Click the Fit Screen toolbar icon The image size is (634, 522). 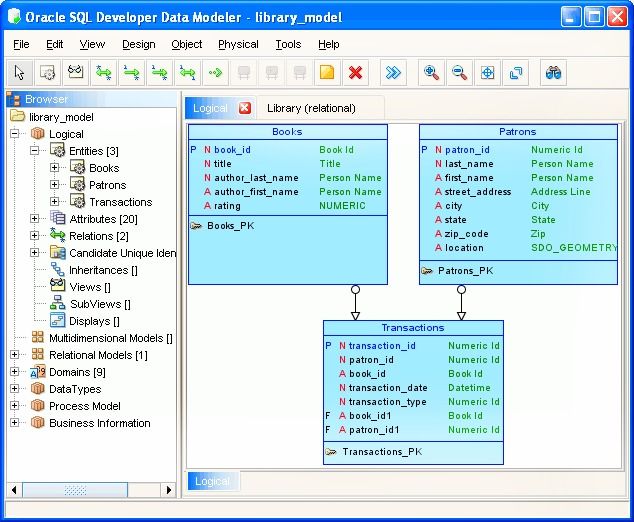(x=487, y=72)
